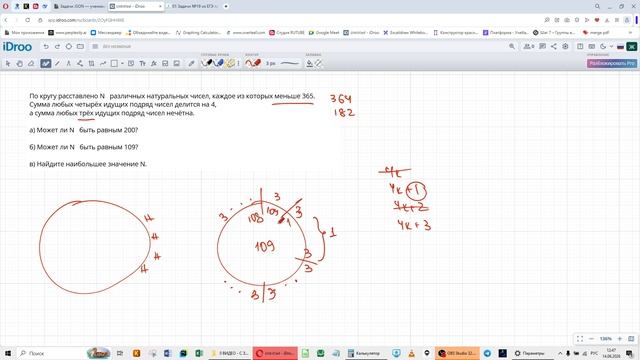Open iDroo board settings gear

565,47
